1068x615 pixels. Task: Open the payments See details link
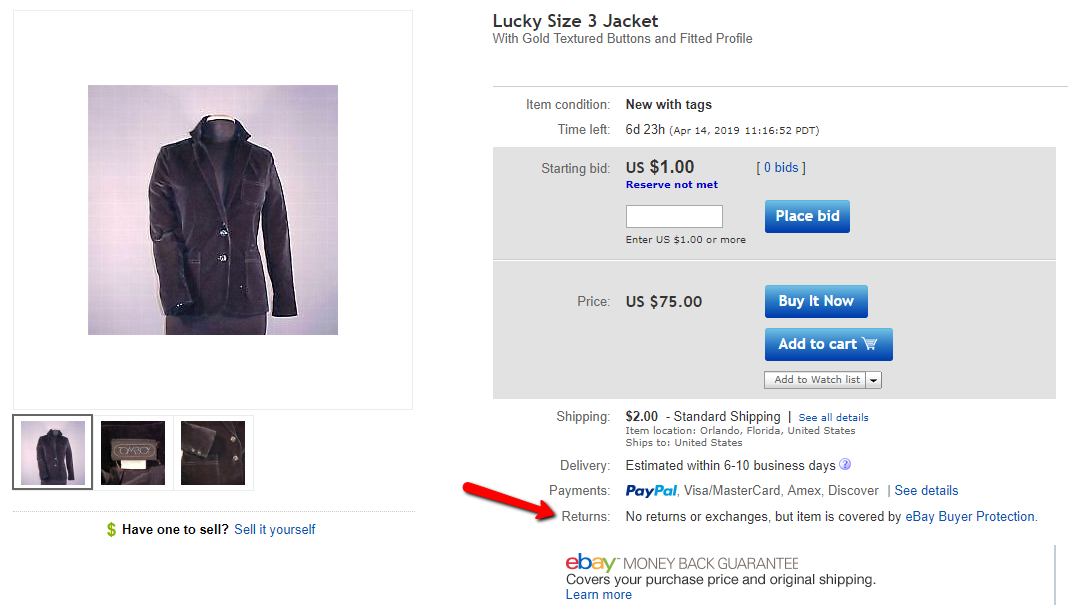pyautogui.click(x=926, y=490)
